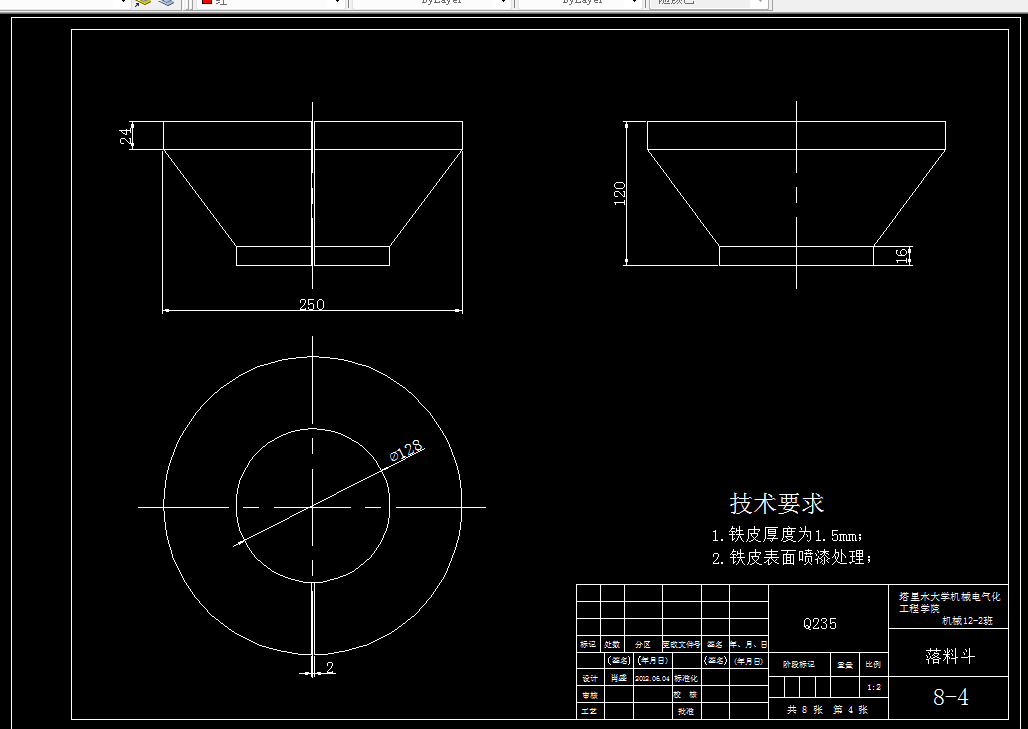Click the 审核 cell
The height and width of the screenshot is (729, 1028).
(x=590, y=695)
